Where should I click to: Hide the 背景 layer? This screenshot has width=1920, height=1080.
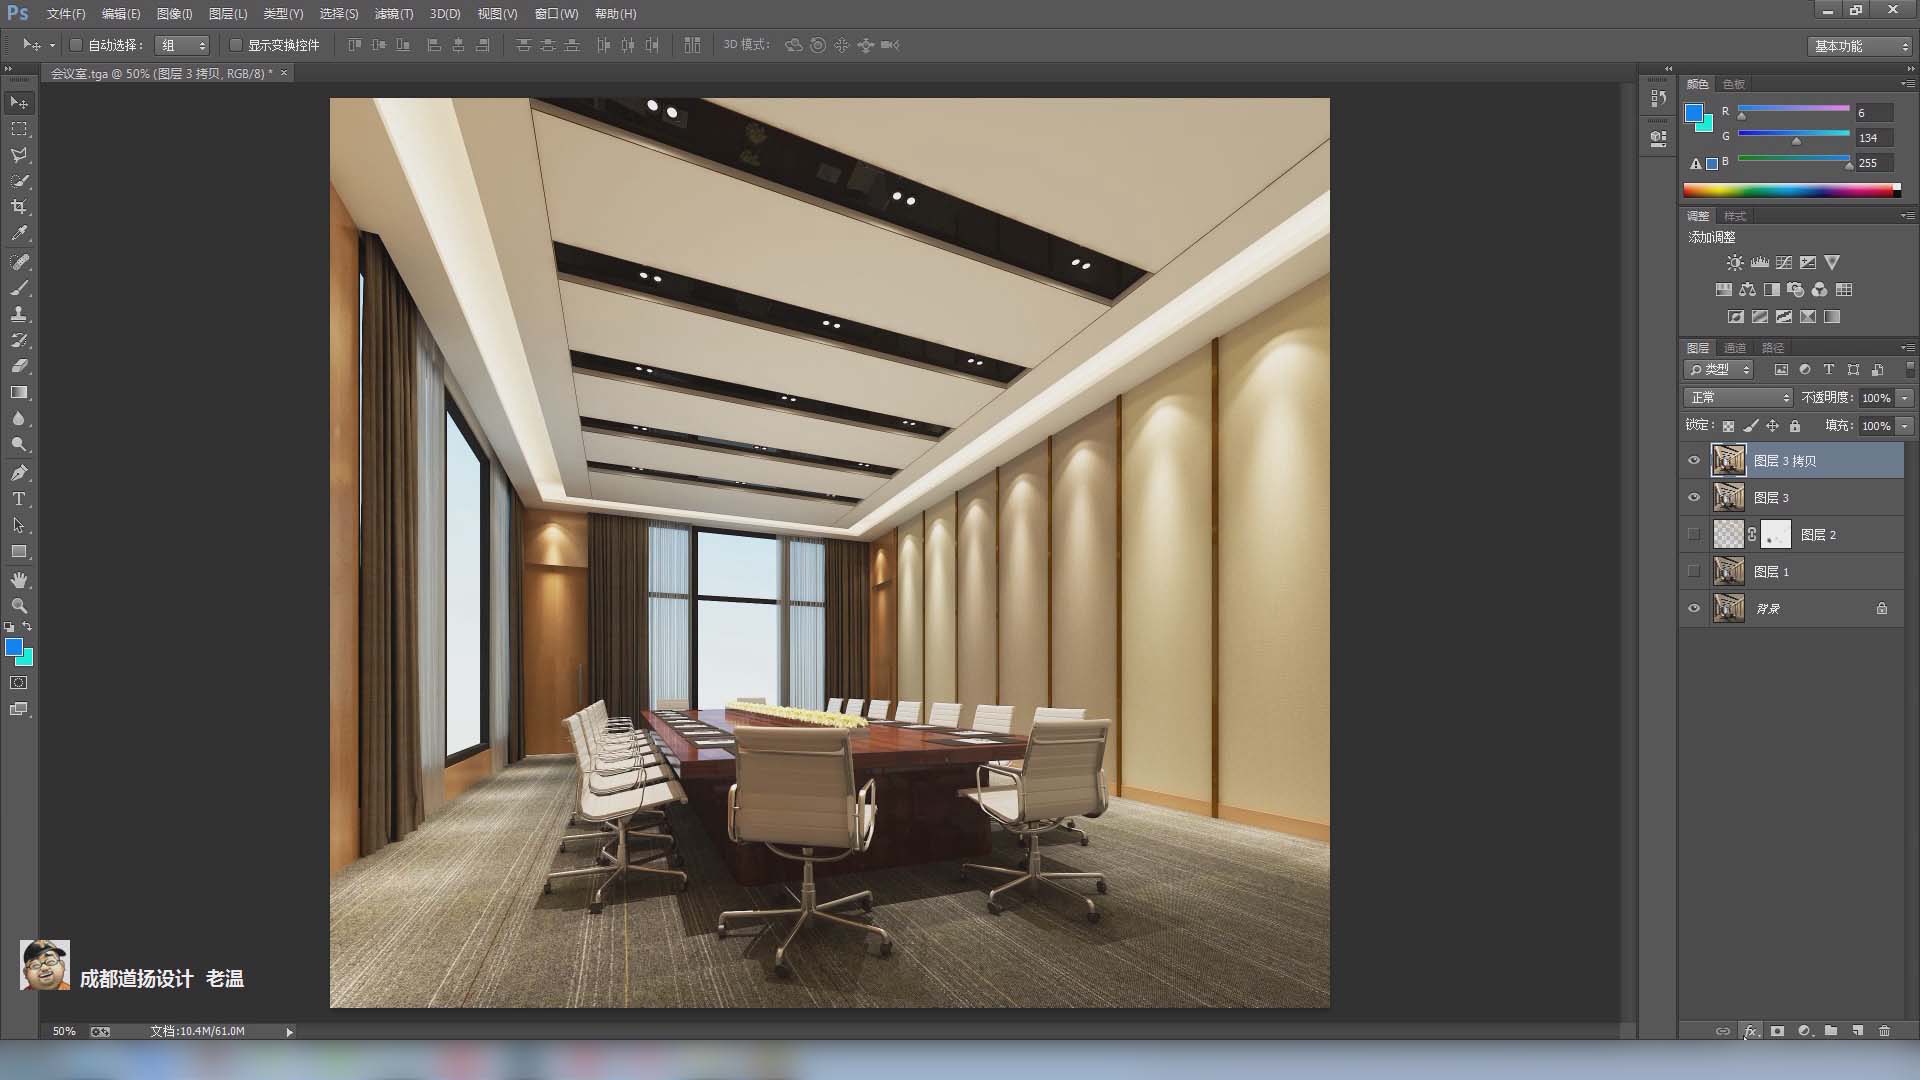tap(1694, 609)
